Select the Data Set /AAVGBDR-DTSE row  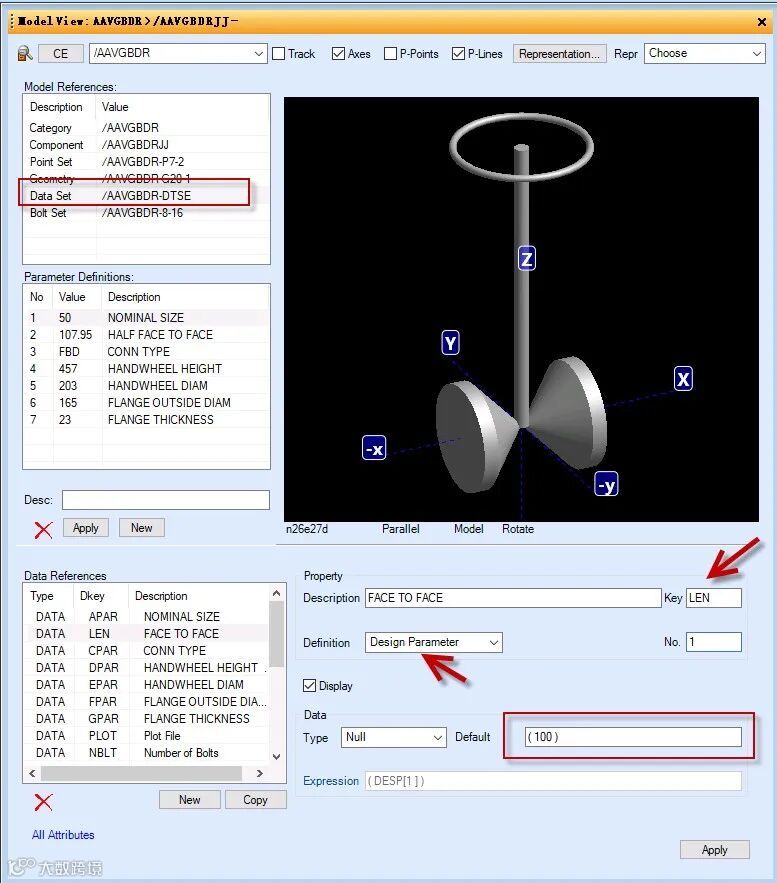pos(146,195)
